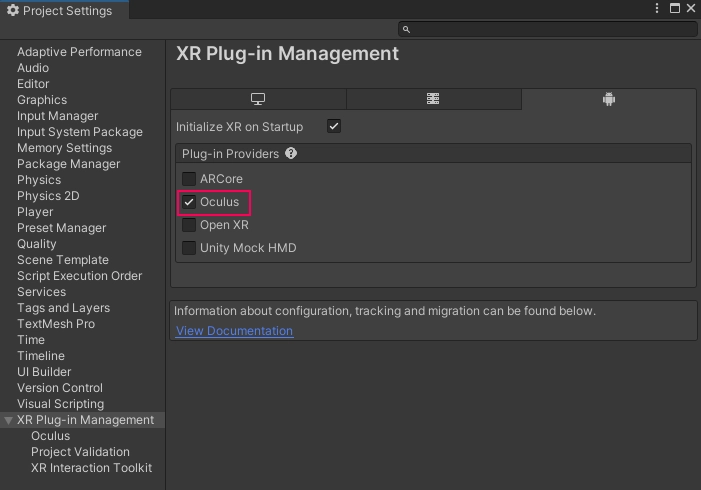The width and height of the screenshot is (701, 490).
Task: Enable the Open XR plug-in provider
Action: click(189, 225)
